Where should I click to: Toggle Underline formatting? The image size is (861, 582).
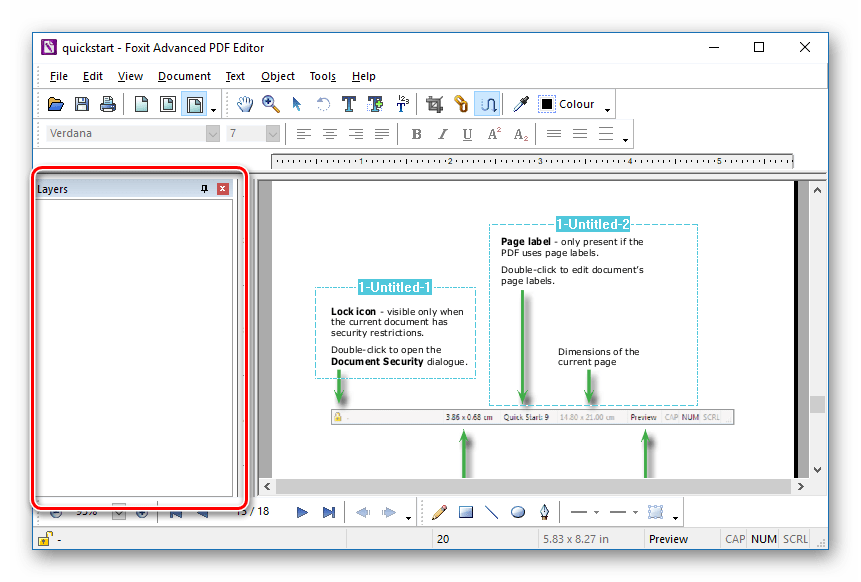click(x=467, y=134)
